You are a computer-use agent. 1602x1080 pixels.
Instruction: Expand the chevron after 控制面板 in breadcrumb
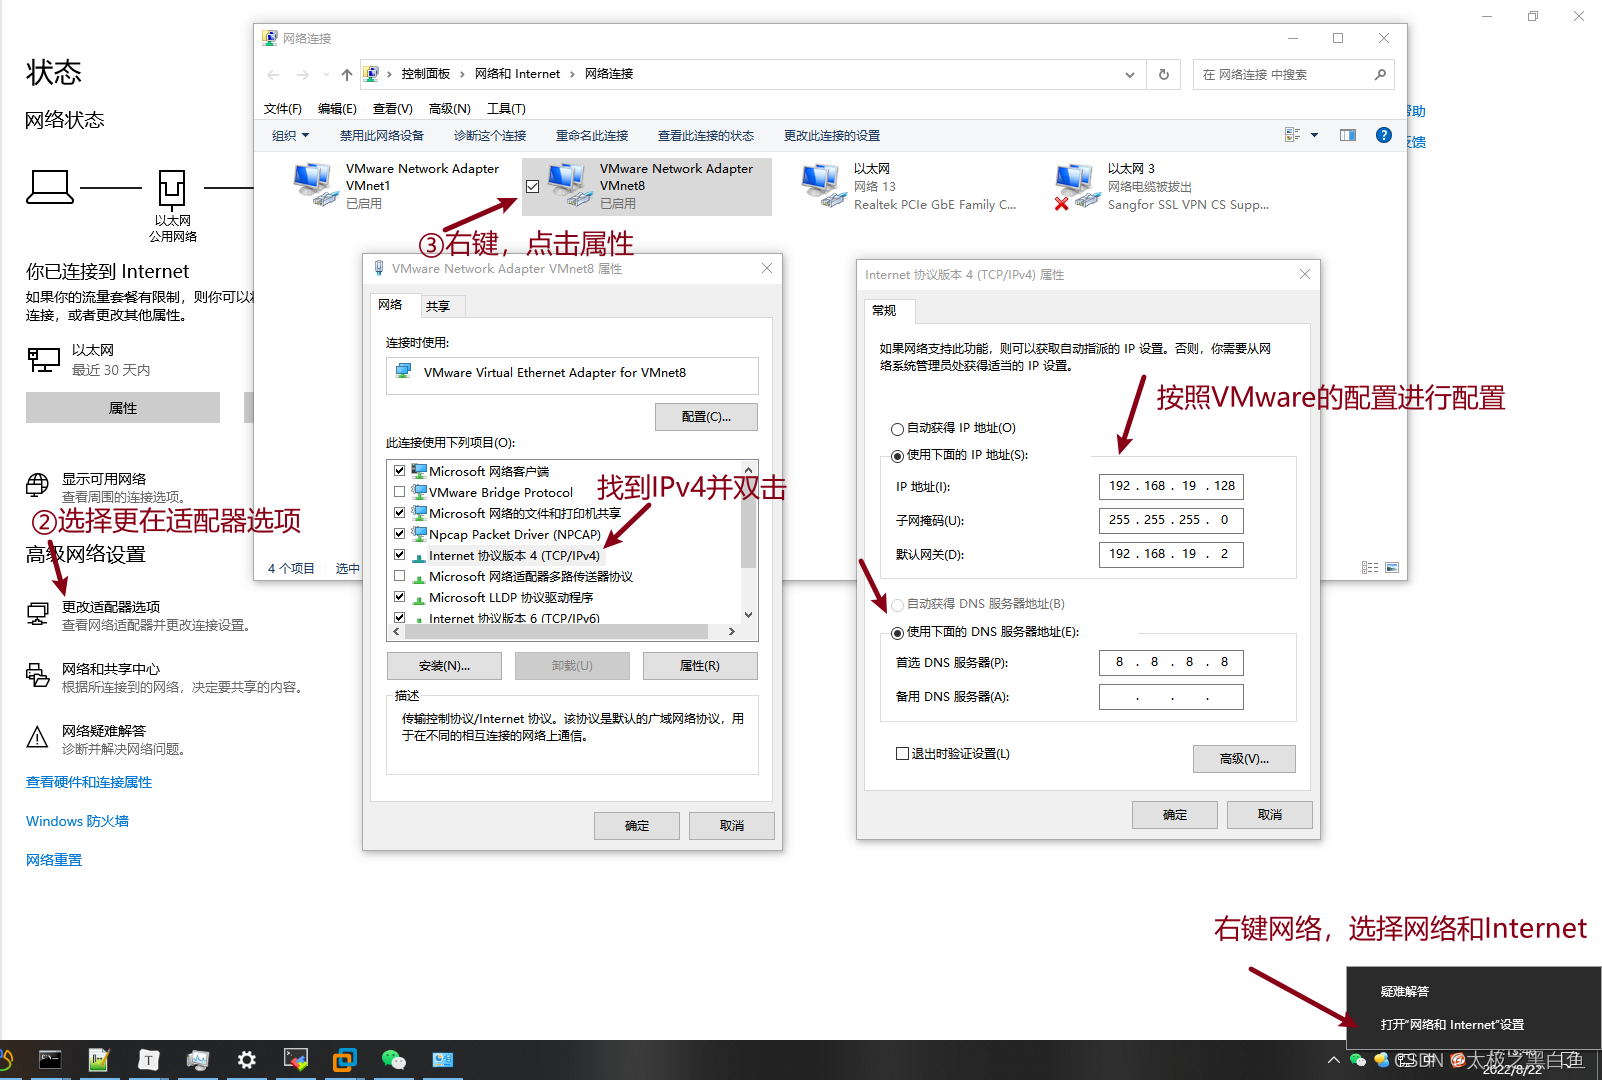(462, 74)
